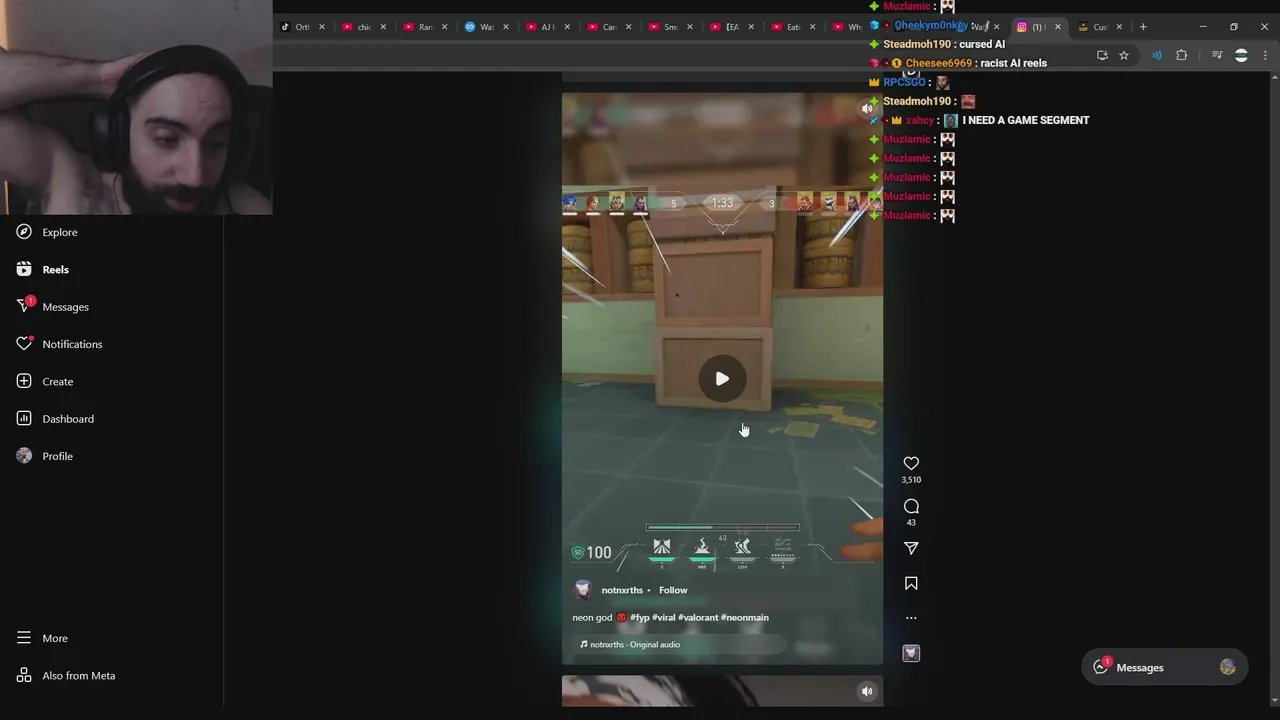Open the audio thumbnail beside the reel

911,653
